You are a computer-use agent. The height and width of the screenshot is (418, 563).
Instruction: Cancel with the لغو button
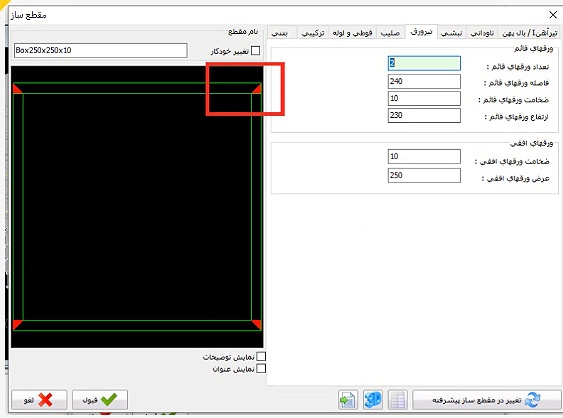(x=39, y=399)
